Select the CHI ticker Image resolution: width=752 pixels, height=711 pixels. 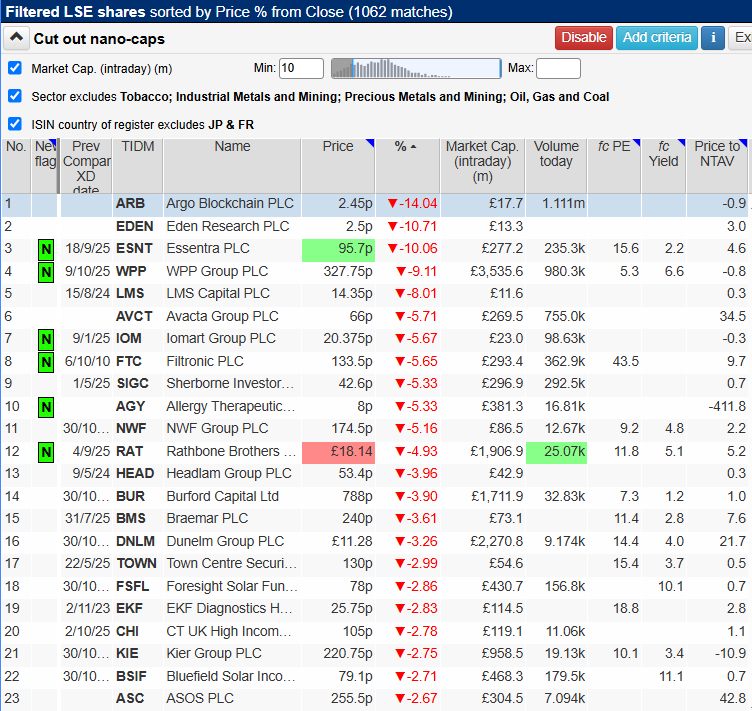coord(127,631)
